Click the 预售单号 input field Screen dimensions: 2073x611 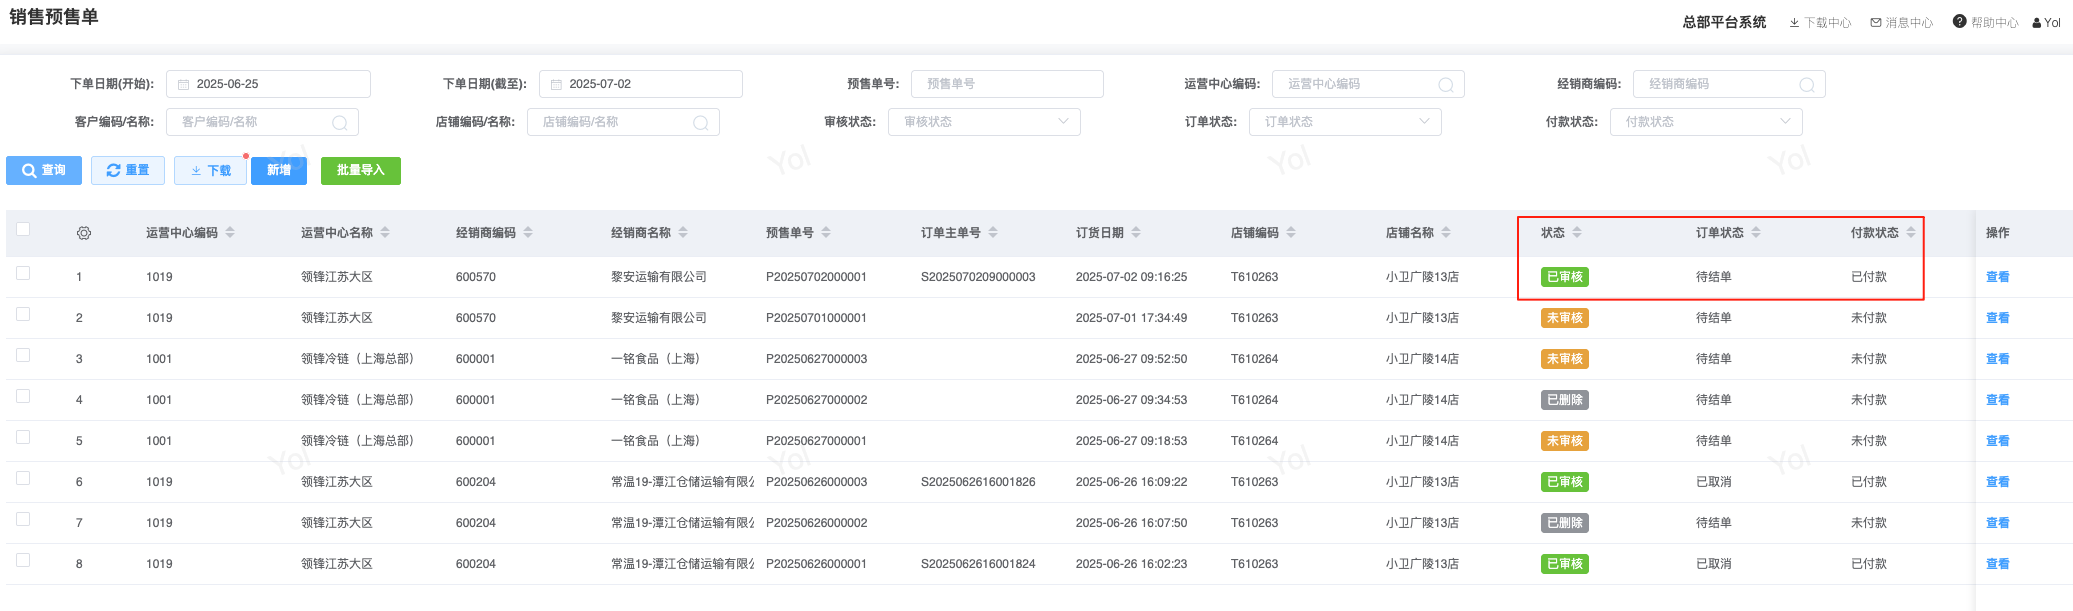coord(1007,84)
